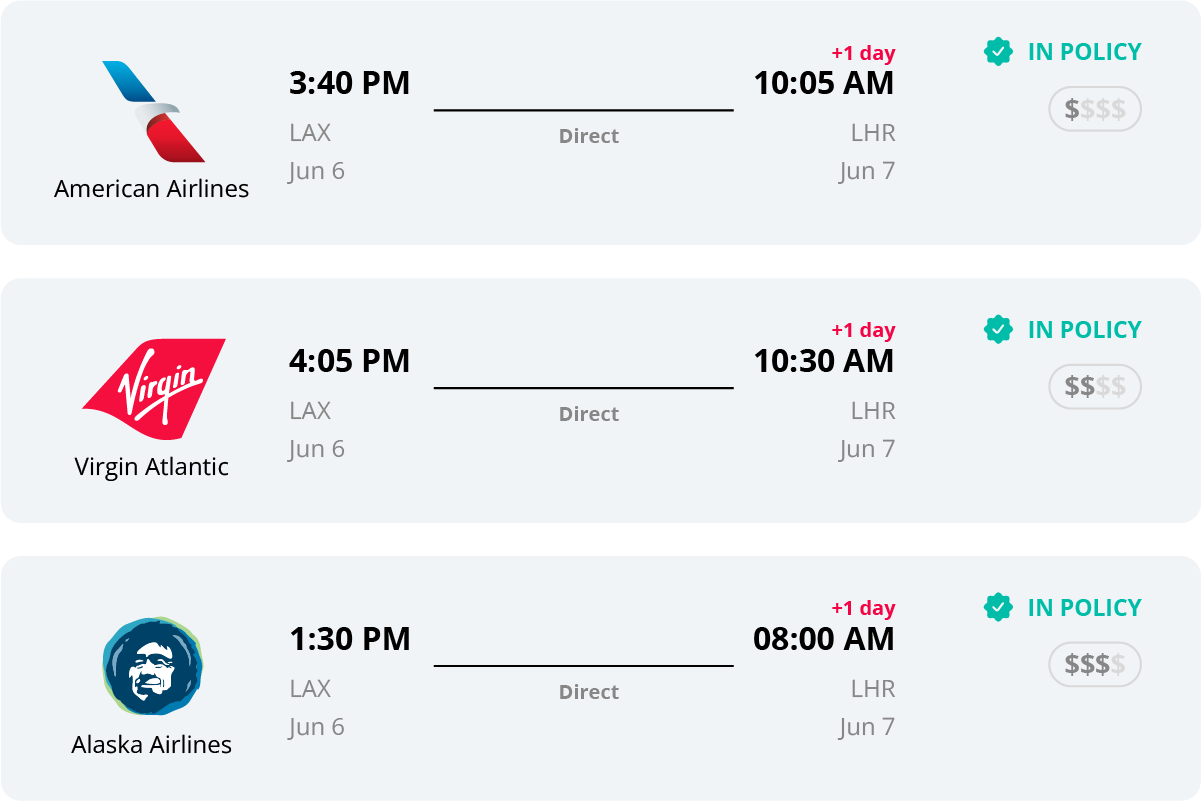Click the American Airlines in-policy checkmark badge
Viewport: 1201px width, 801px height.
coord(998,52)
